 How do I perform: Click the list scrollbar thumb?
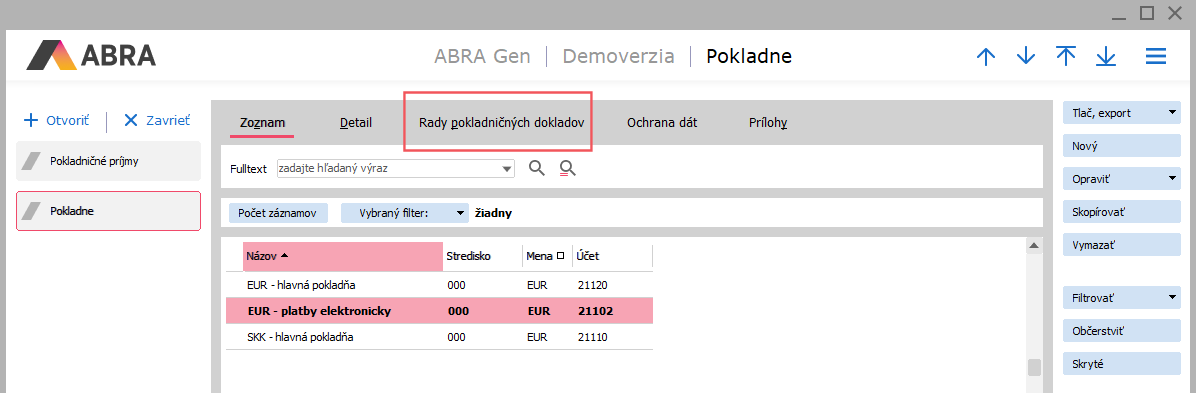(1034, 368)
